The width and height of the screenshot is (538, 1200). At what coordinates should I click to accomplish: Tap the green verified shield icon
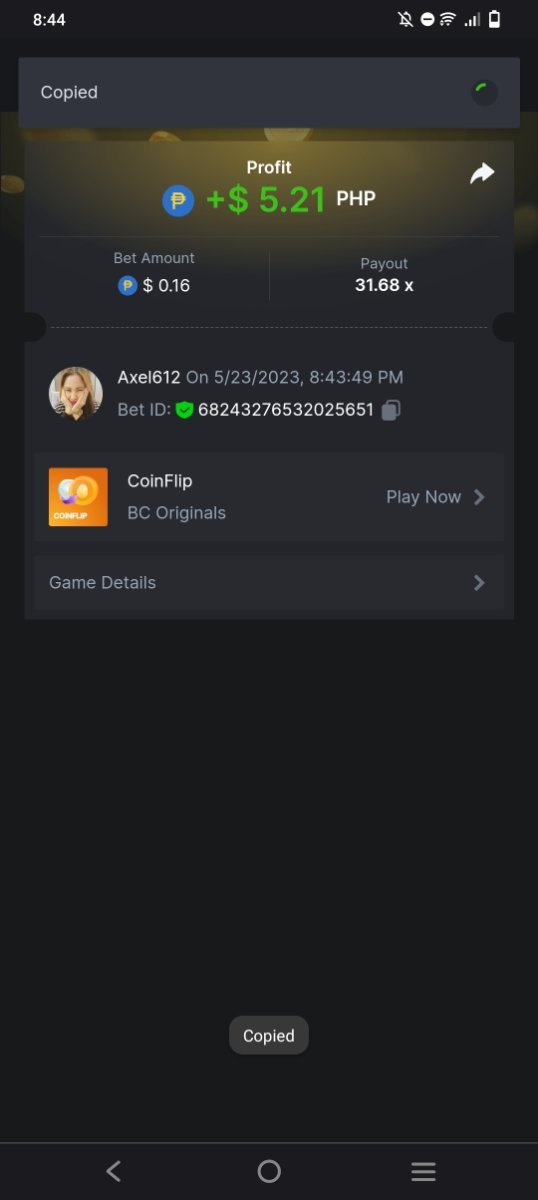pyautogui.click(x=184, y=409)
